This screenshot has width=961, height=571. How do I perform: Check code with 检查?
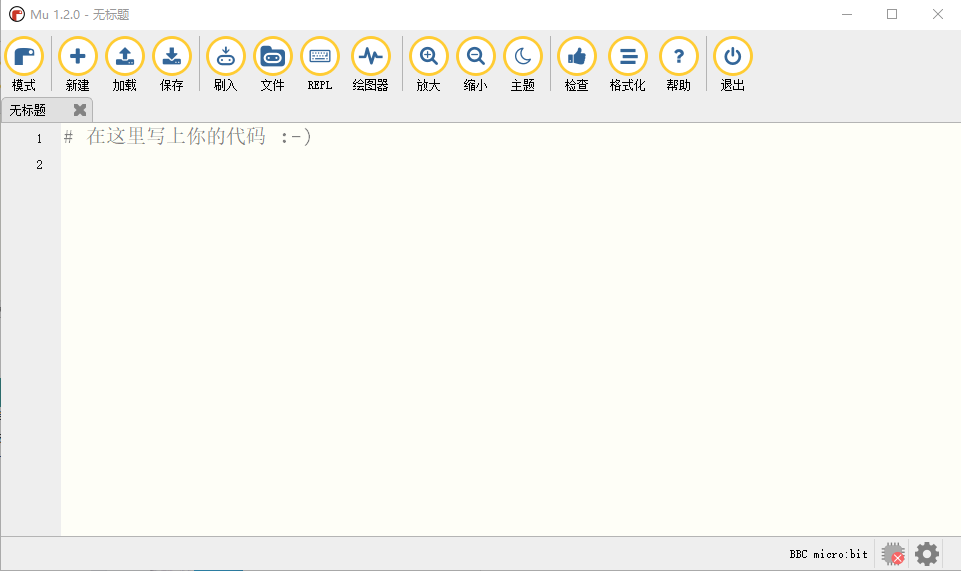(577, 64)
